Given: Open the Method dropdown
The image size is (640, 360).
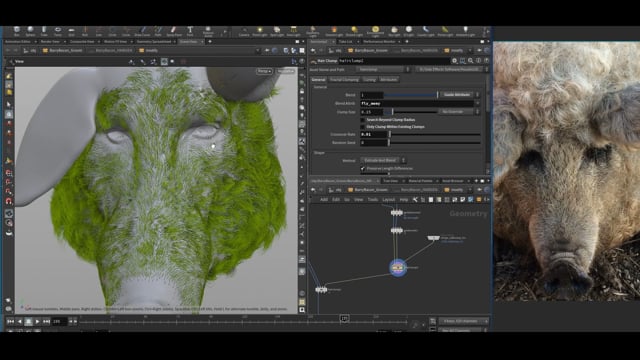Looking at the screenshot, I should point(382,160).
